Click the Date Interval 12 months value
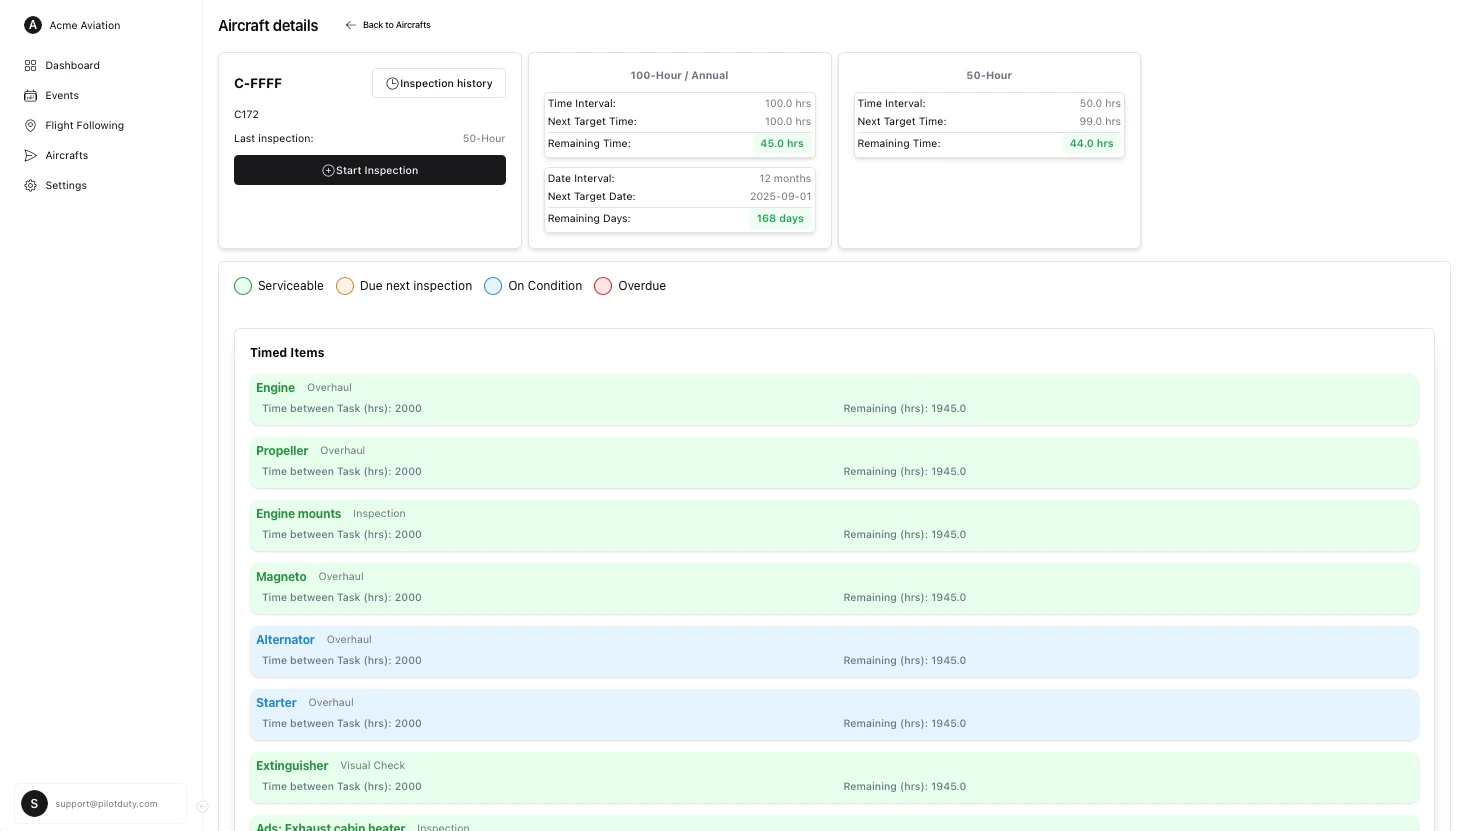Image resolution: width=1461 pixels, height=831 pixels. click(x=785, y=179)
